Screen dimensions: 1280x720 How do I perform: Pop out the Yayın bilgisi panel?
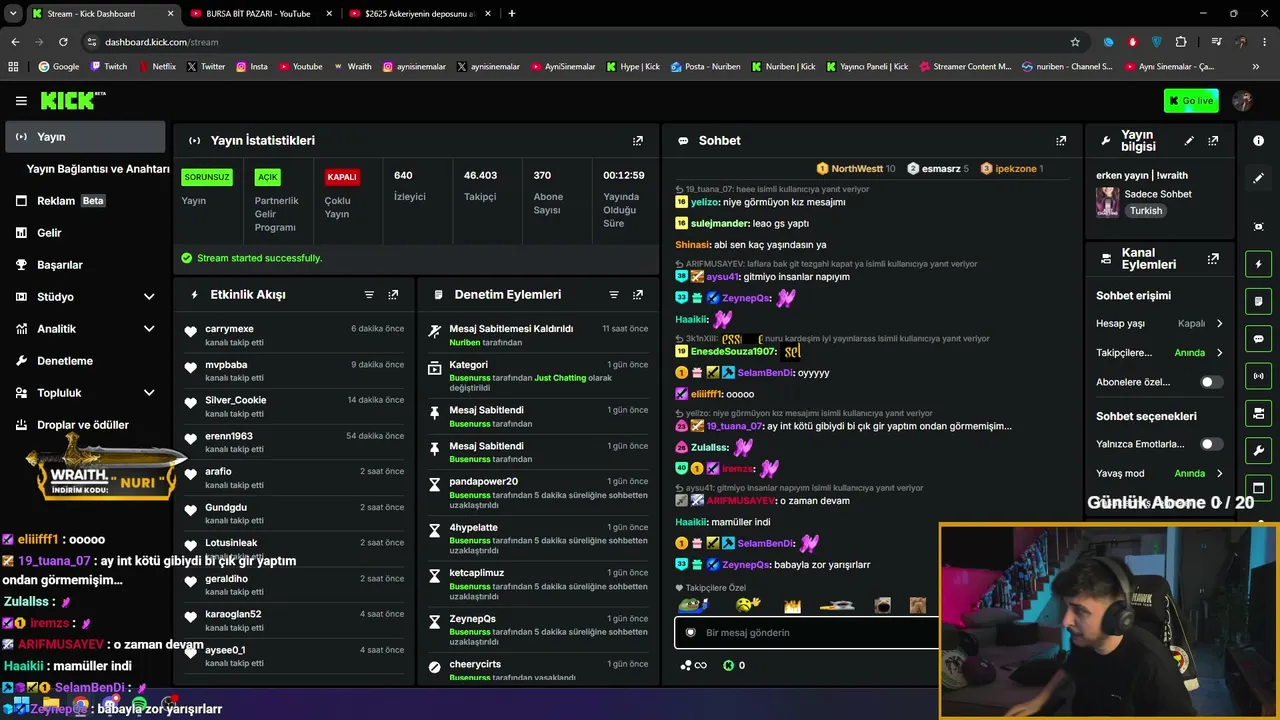coord(1213,141)
